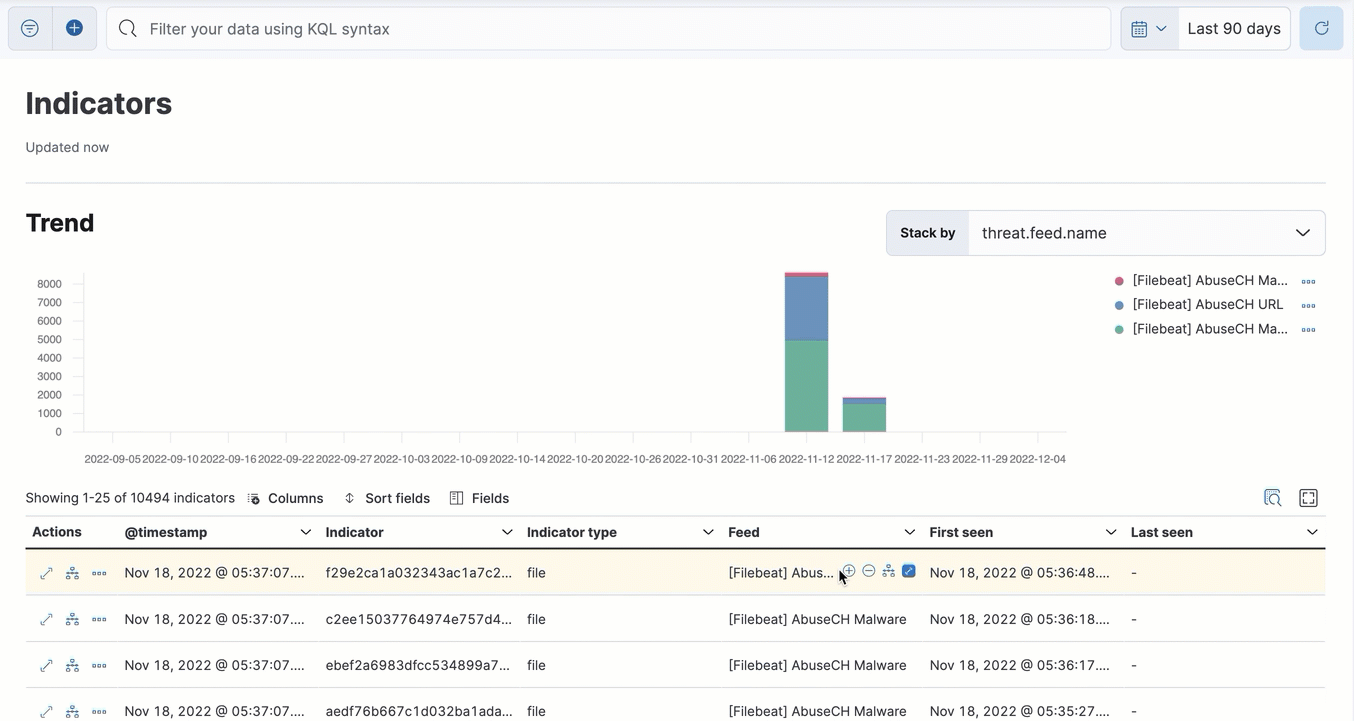The width and height of the screenshot is (1354, 721).
Task: Click the 'Filter out value' icon on the Feed cell
Action: 868,570
